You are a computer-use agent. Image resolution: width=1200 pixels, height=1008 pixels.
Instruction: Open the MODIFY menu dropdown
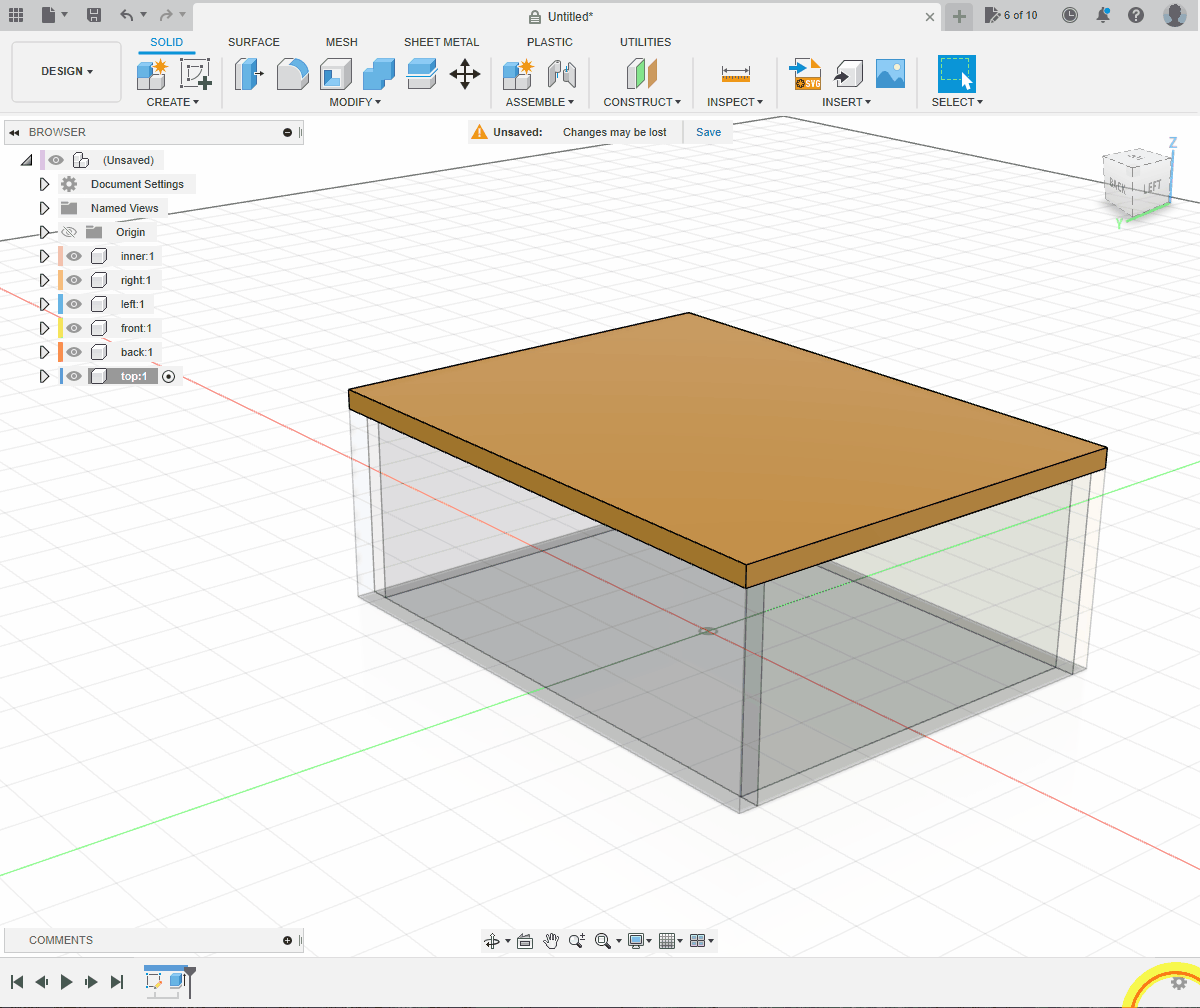[355, 102]
